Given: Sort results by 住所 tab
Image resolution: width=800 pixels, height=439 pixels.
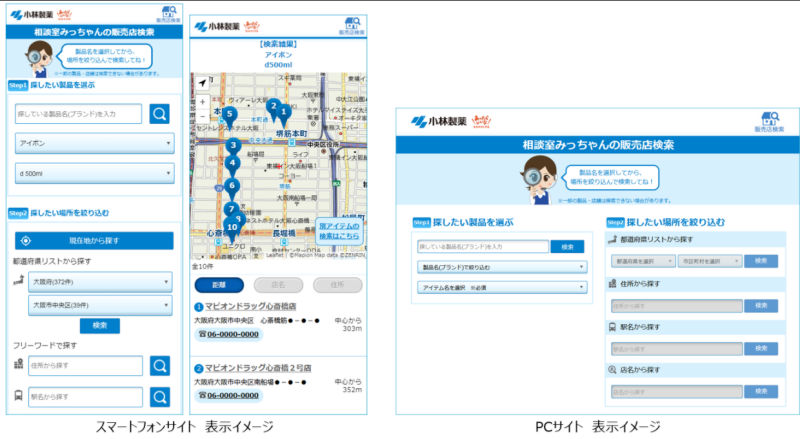Looking at the screenshot, I should (337, 285).
